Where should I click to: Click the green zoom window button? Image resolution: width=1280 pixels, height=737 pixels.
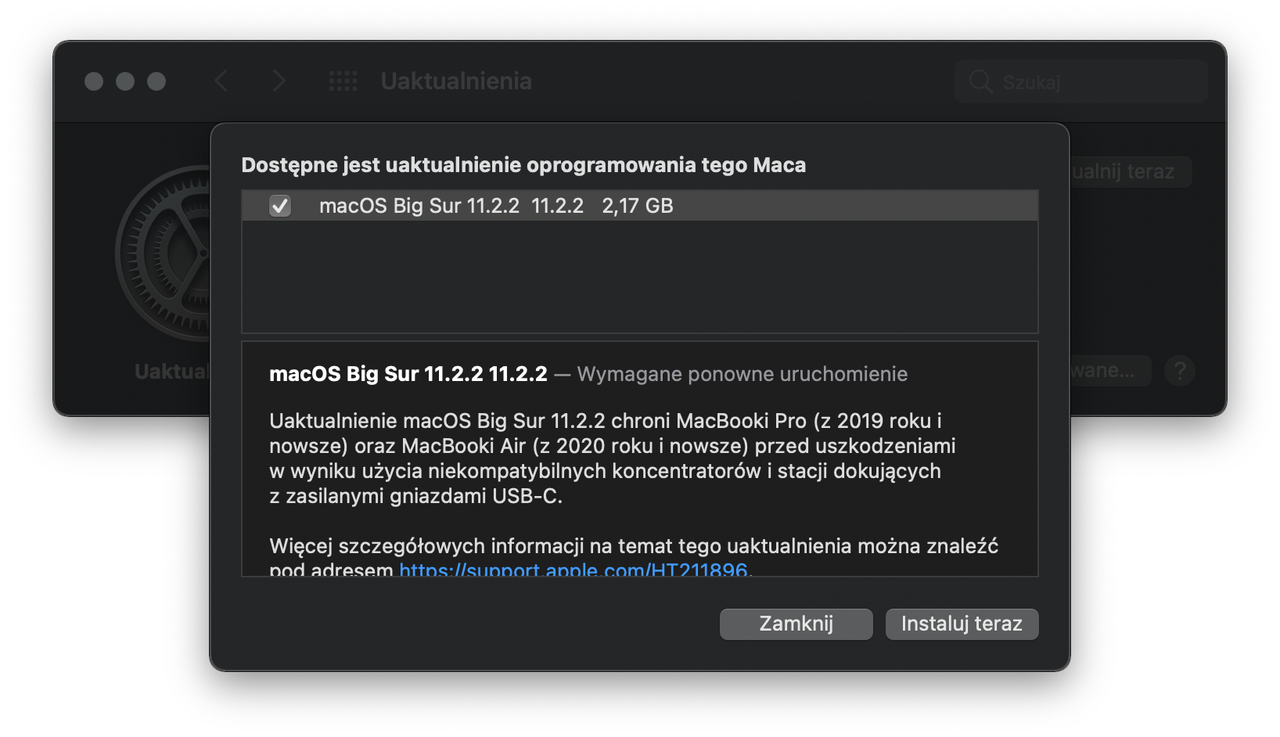pyautogui.click(x=156, y=81)
